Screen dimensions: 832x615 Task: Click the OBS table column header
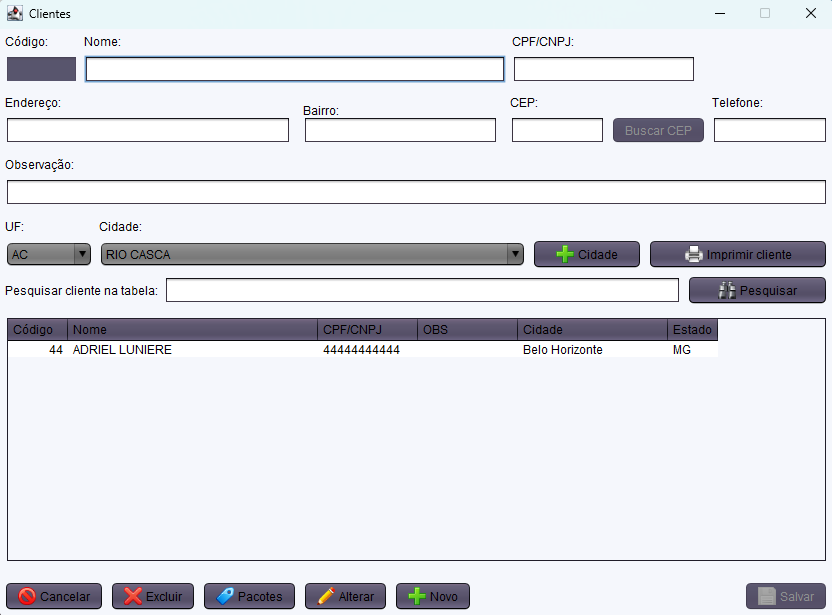coord(467,330)
